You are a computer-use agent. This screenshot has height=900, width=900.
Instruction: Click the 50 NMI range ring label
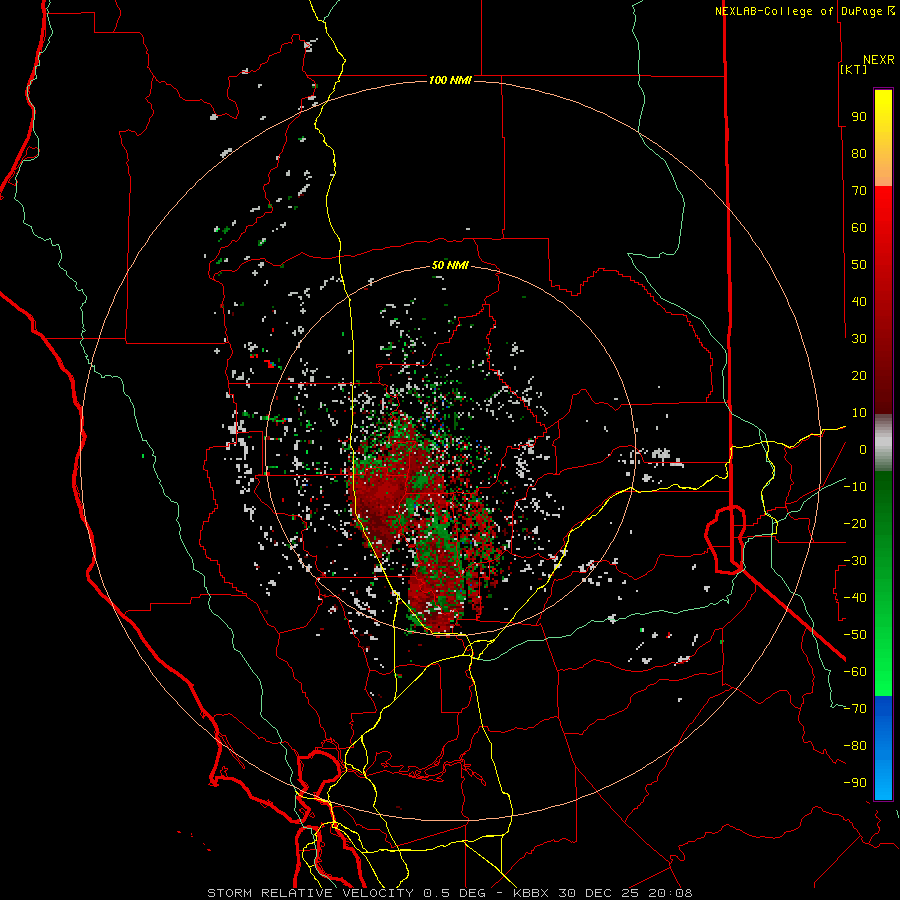[x=450, y=265]
